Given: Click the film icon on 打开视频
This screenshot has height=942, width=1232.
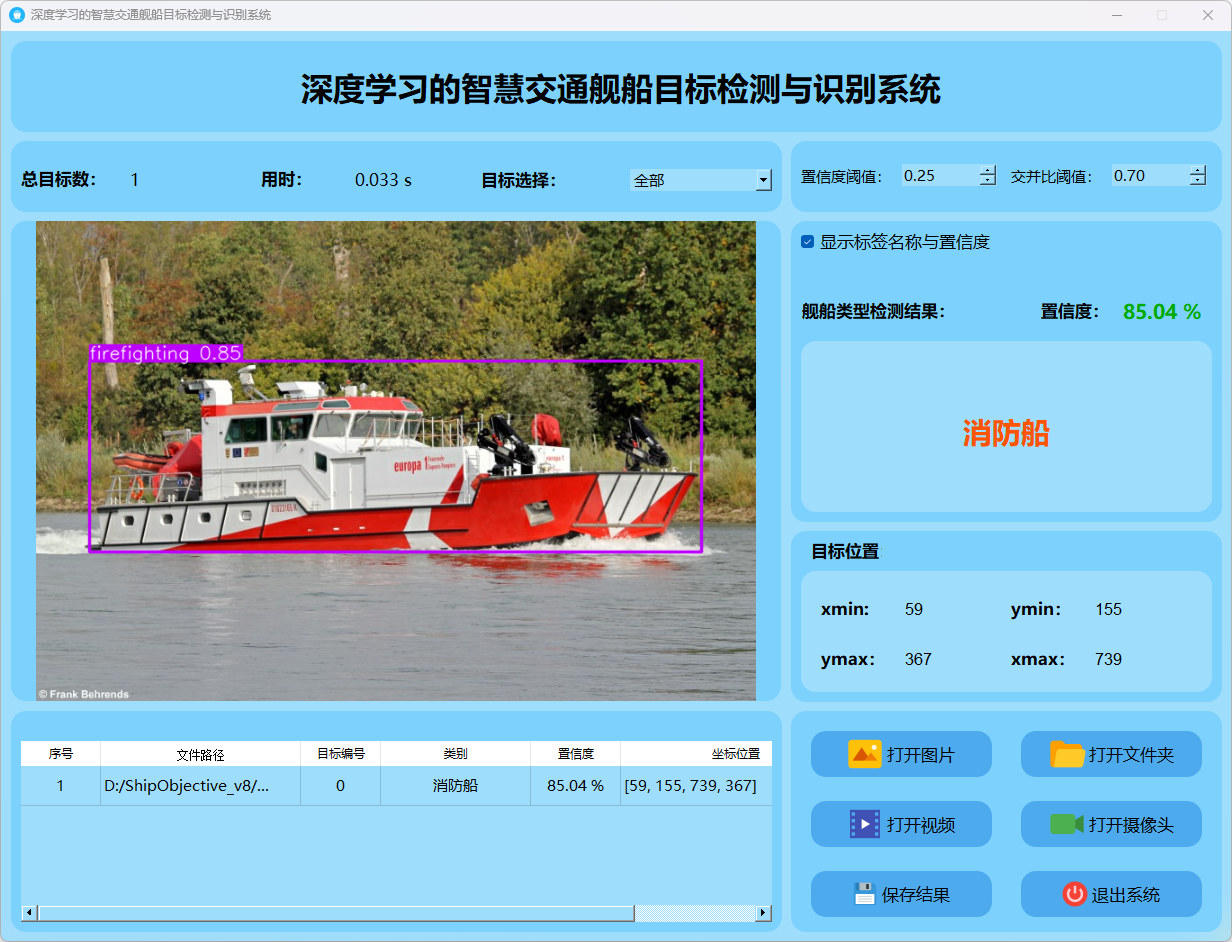Looking at the screenshot, I should tap(864, 824).
